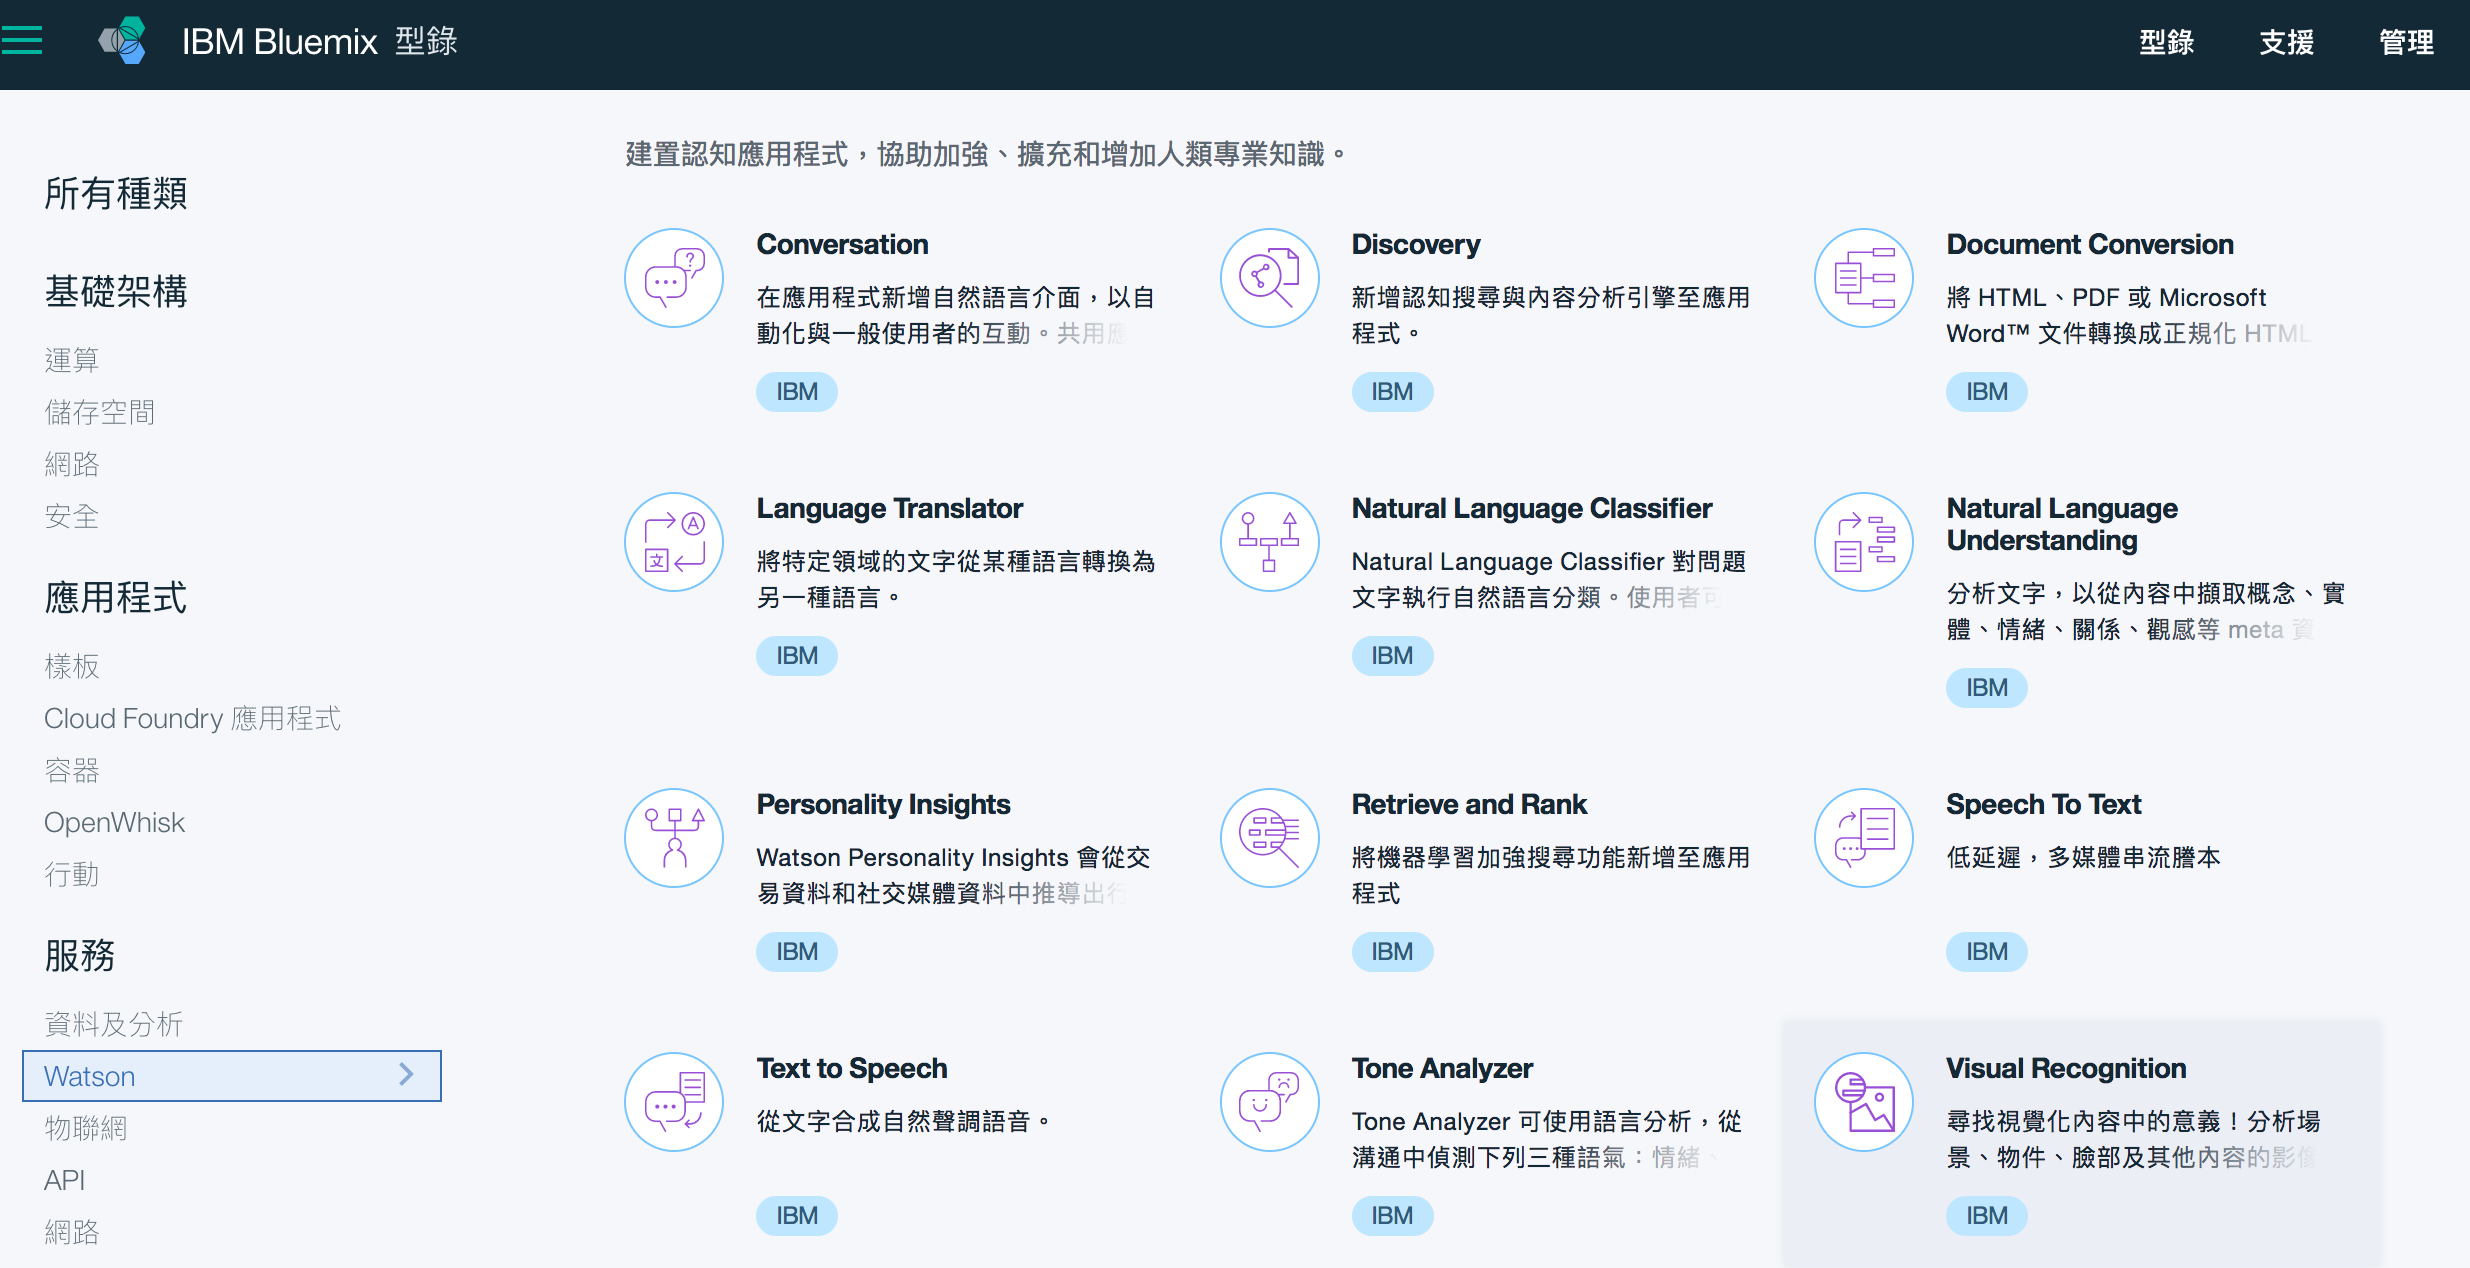Click the IBM tag under Retrieve and Rank

coord(1392,951)
